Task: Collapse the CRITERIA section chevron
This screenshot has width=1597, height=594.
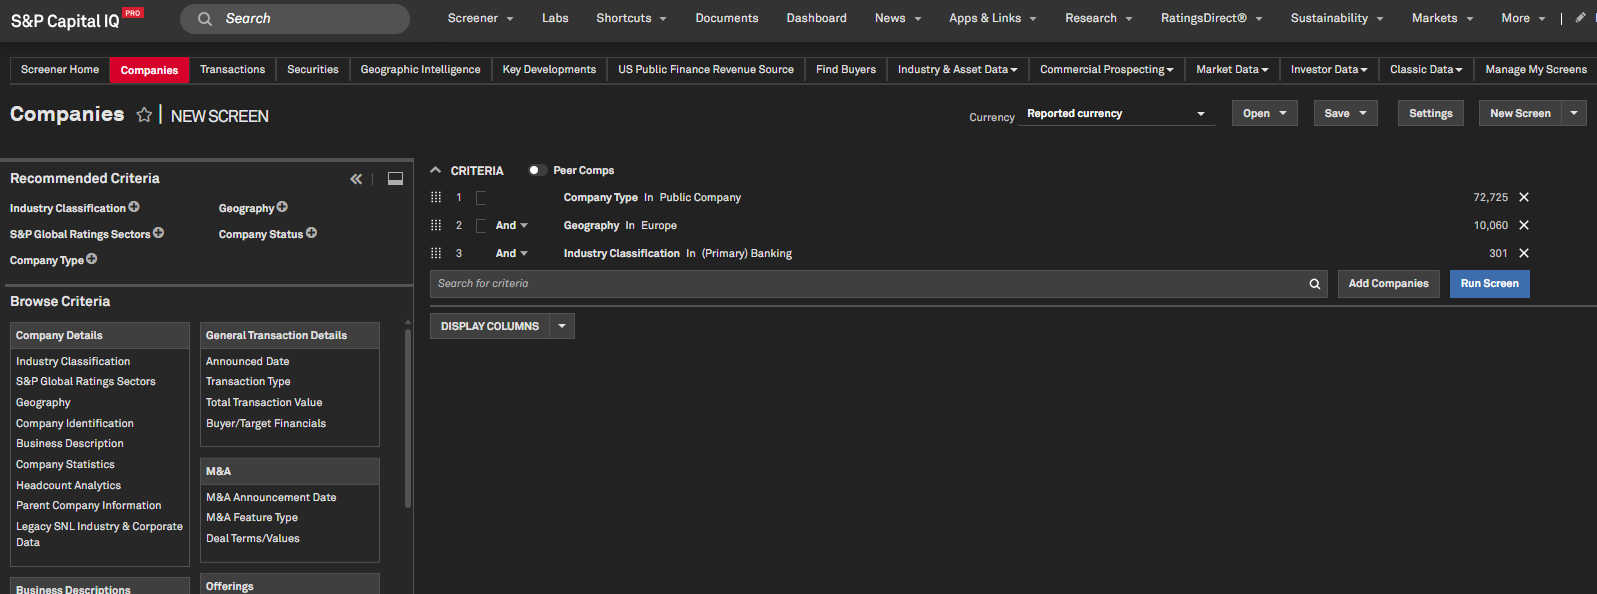Action: tap(436, 170)
